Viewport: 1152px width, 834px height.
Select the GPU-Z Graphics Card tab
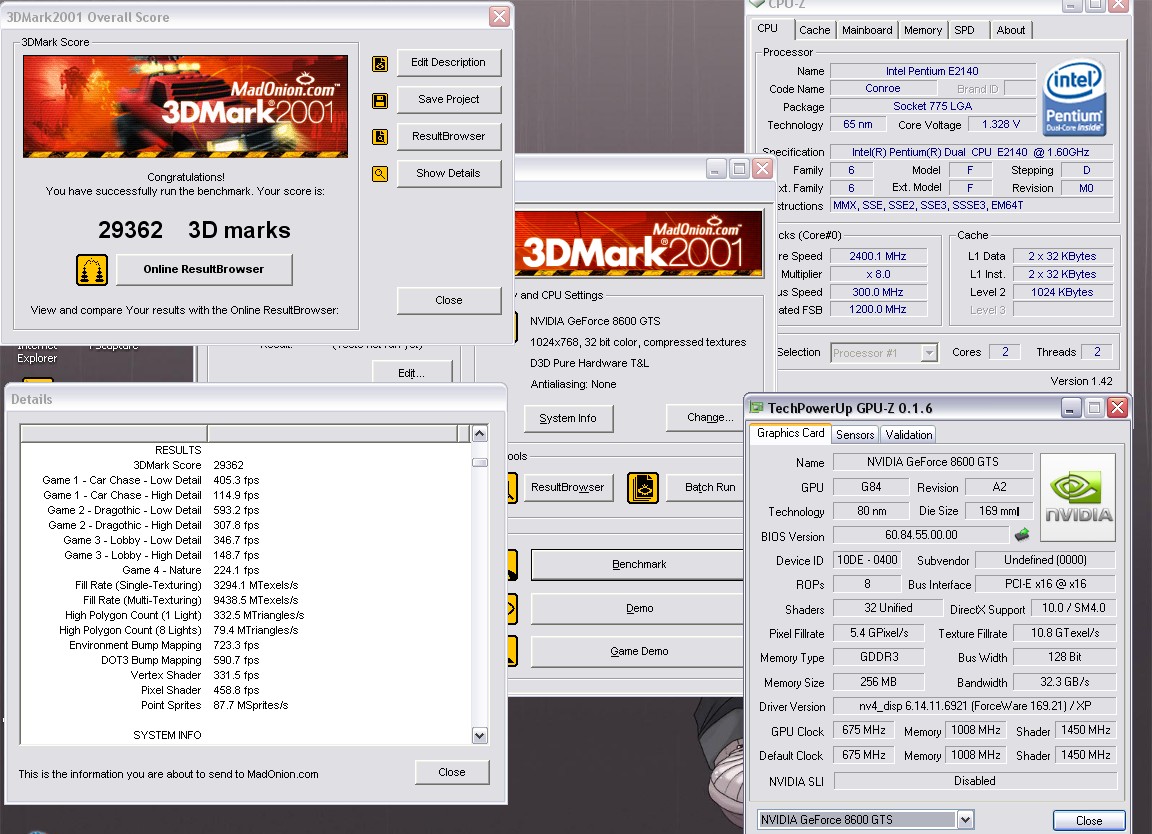pyautogui.click(x=791, y=434)
